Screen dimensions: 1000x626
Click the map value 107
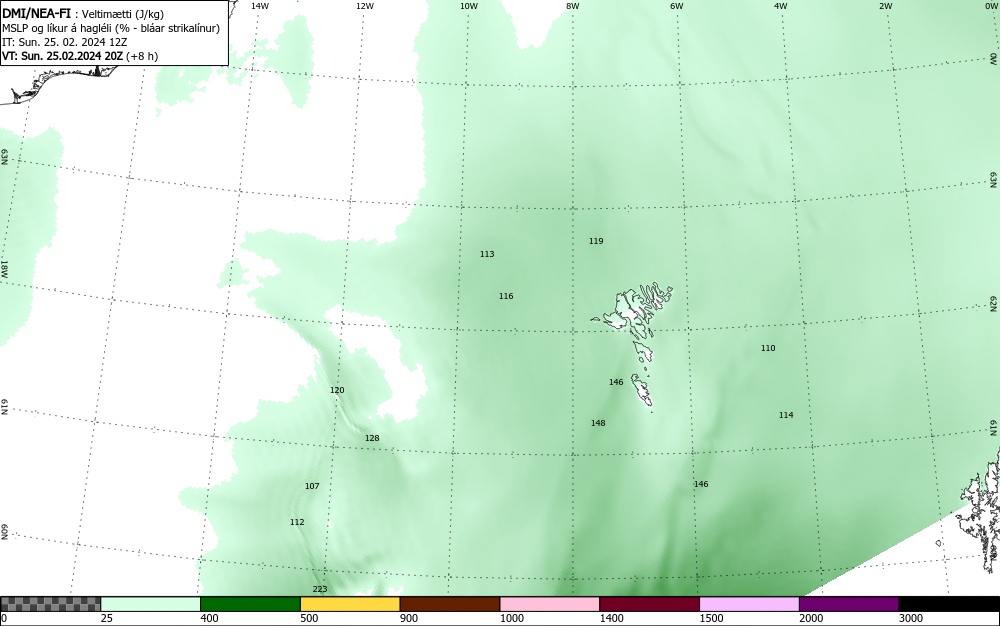point(312,486)
